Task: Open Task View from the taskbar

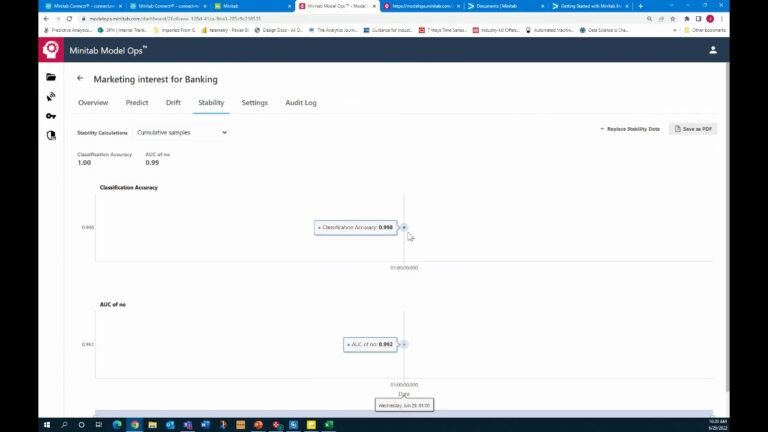Action: 99,425
